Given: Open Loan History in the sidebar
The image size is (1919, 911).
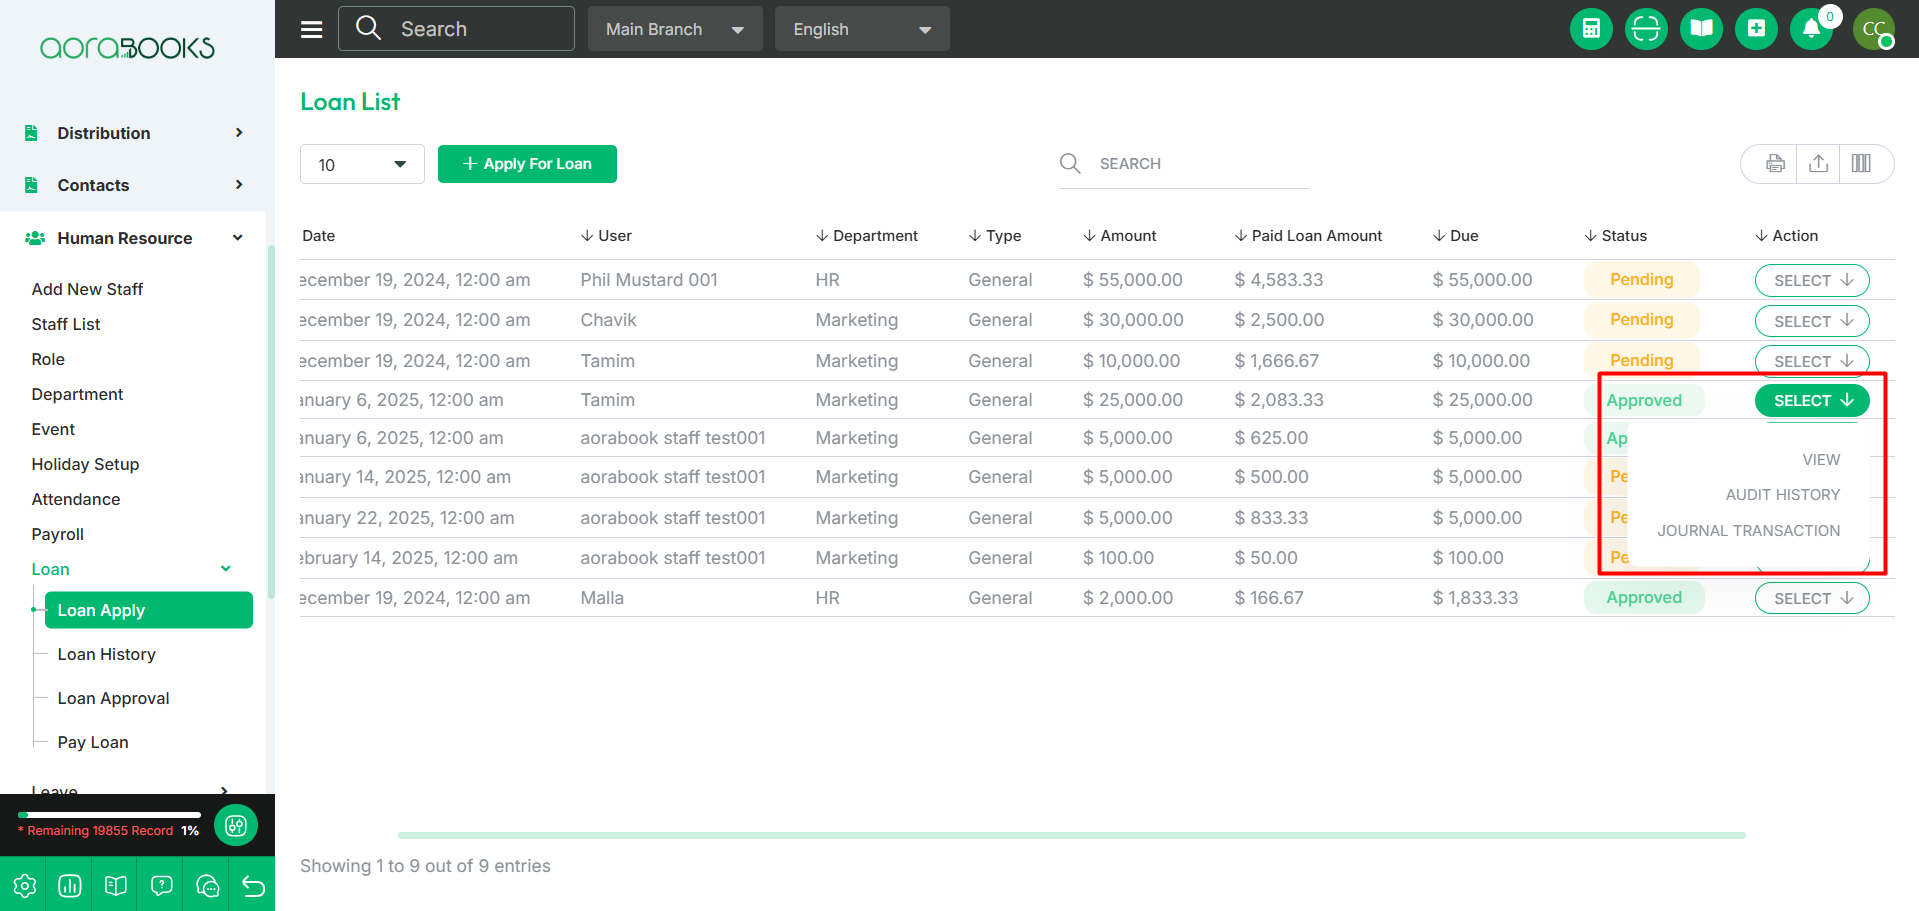Looking at the screenshot, I should point(107,654).
